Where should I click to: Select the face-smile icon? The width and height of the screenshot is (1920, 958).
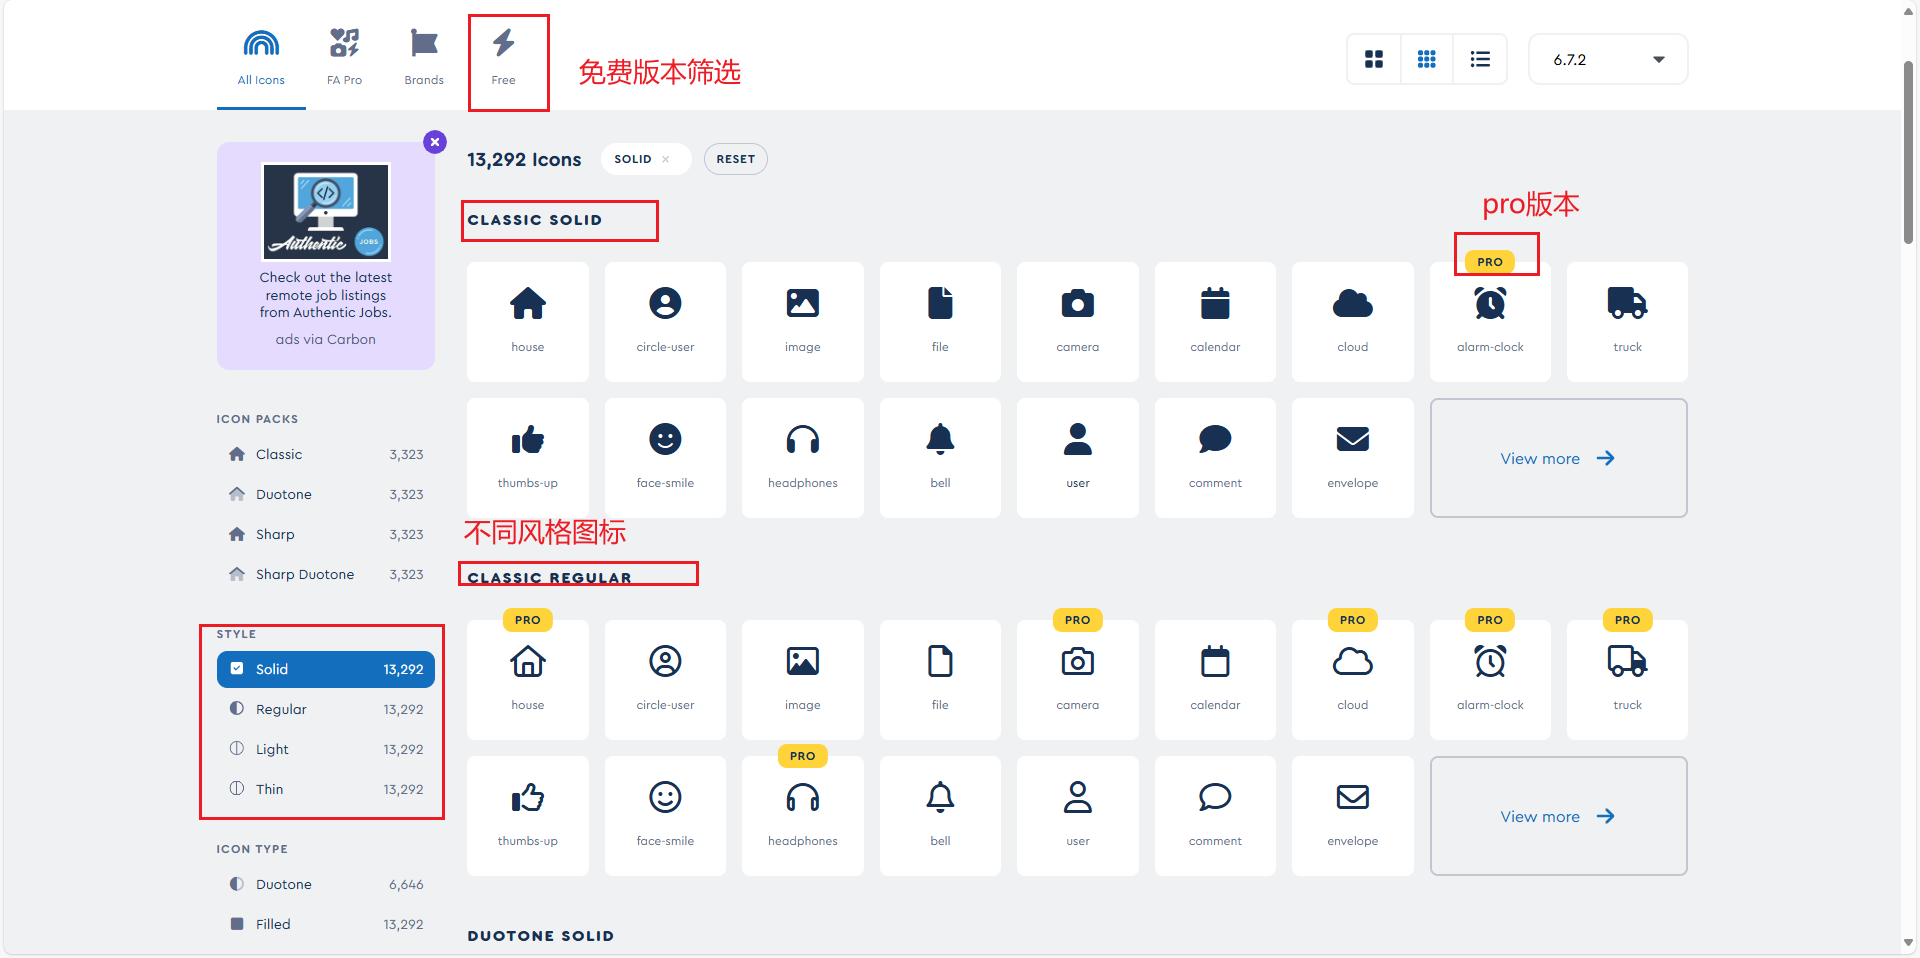point(664,456)
